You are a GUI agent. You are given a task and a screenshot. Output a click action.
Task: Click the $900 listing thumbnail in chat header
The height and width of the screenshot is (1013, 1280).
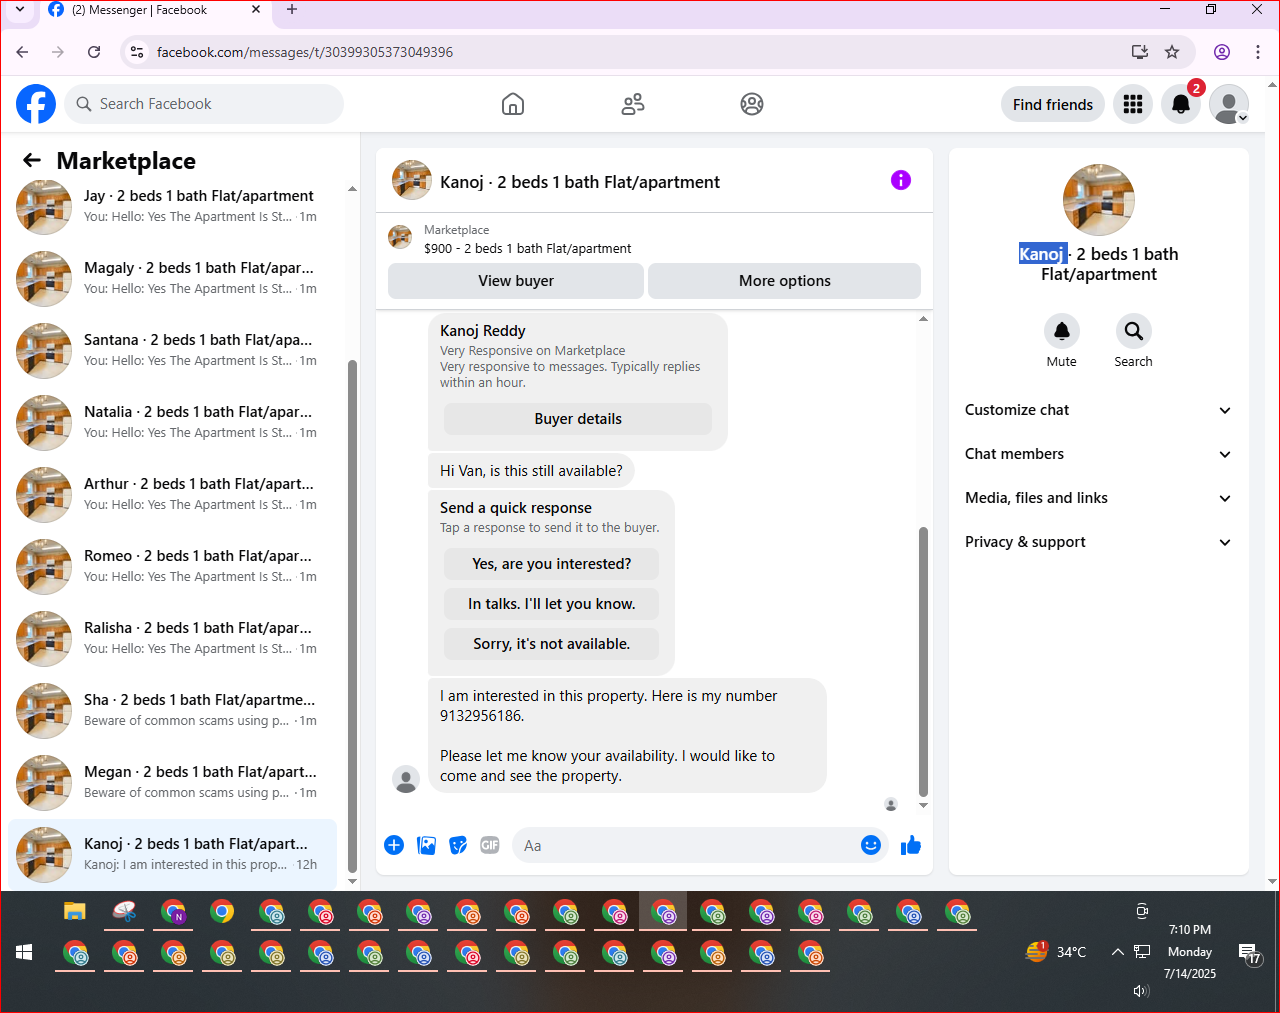tap(400, 237)
